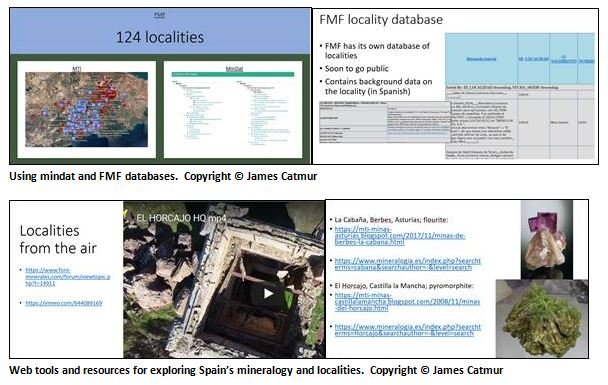The image size is (608, 385).
Task: Open the MTI link above the map
Action: 77,69
